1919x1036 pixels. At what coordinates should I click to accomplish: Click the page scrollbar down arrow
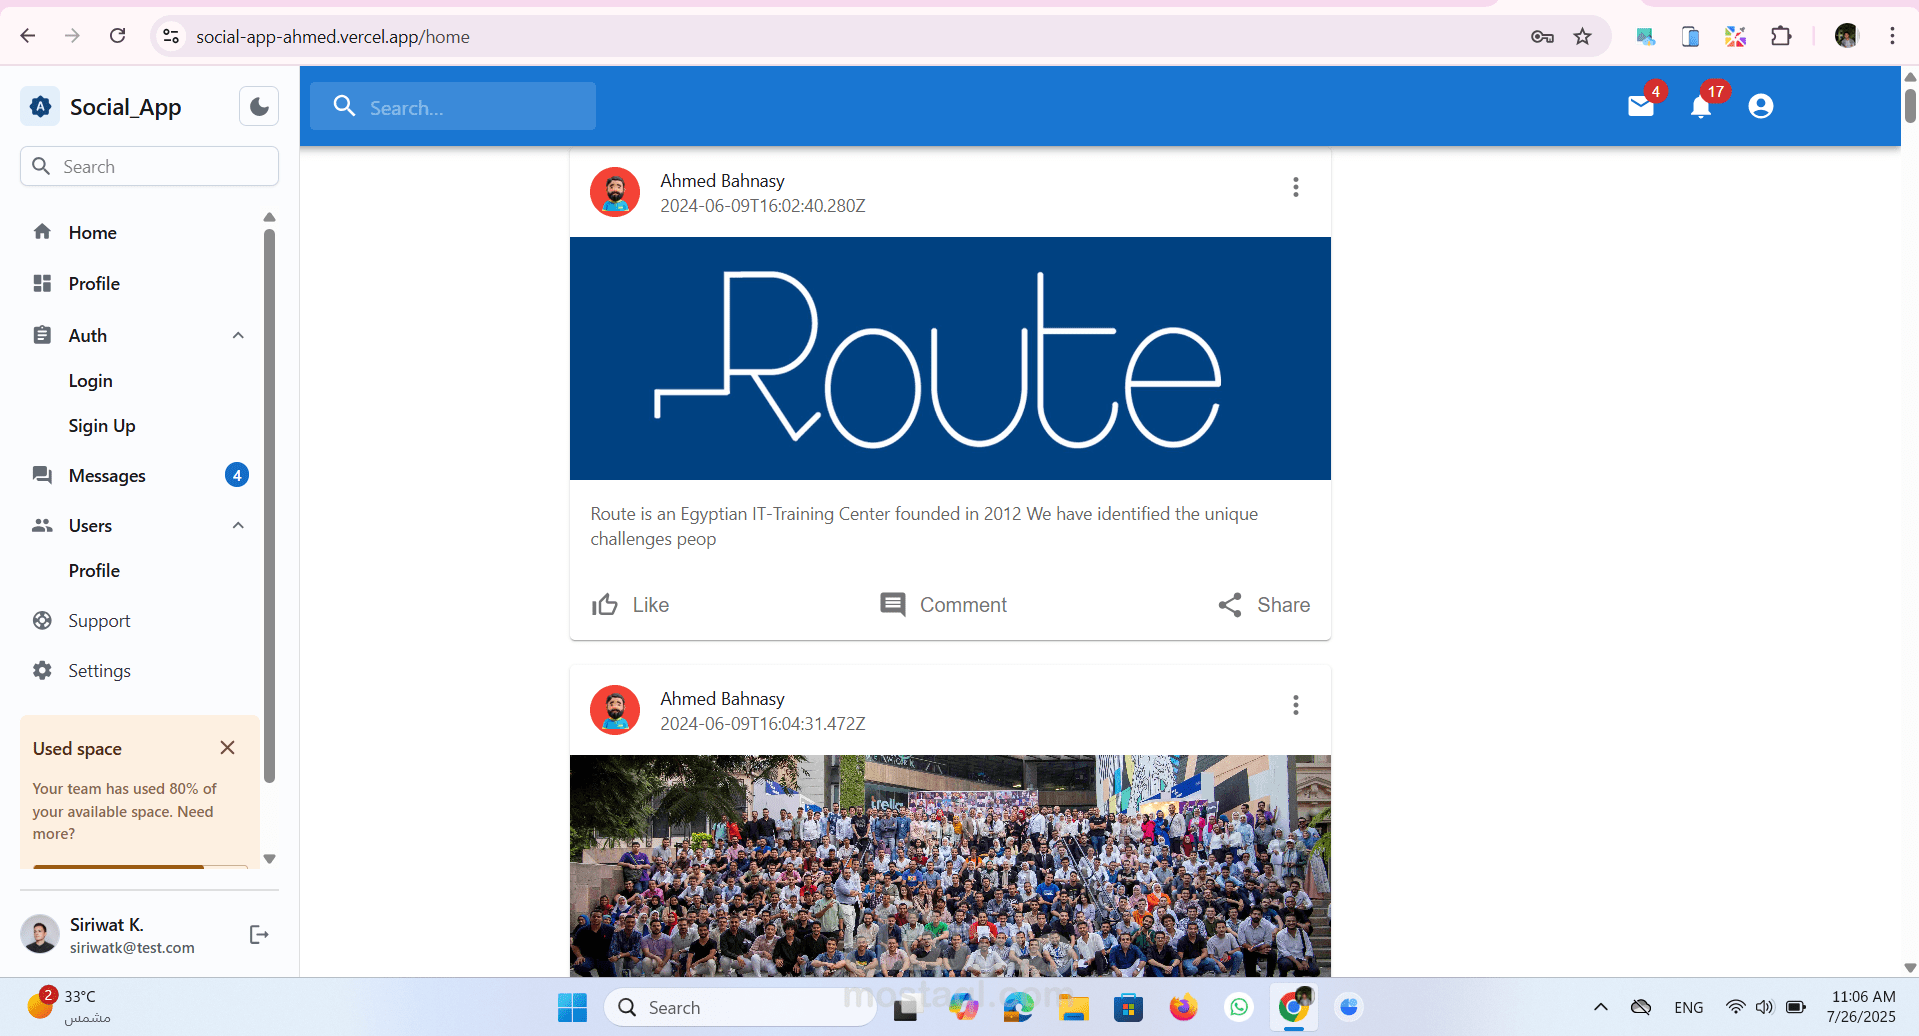tap(1910, 968)
